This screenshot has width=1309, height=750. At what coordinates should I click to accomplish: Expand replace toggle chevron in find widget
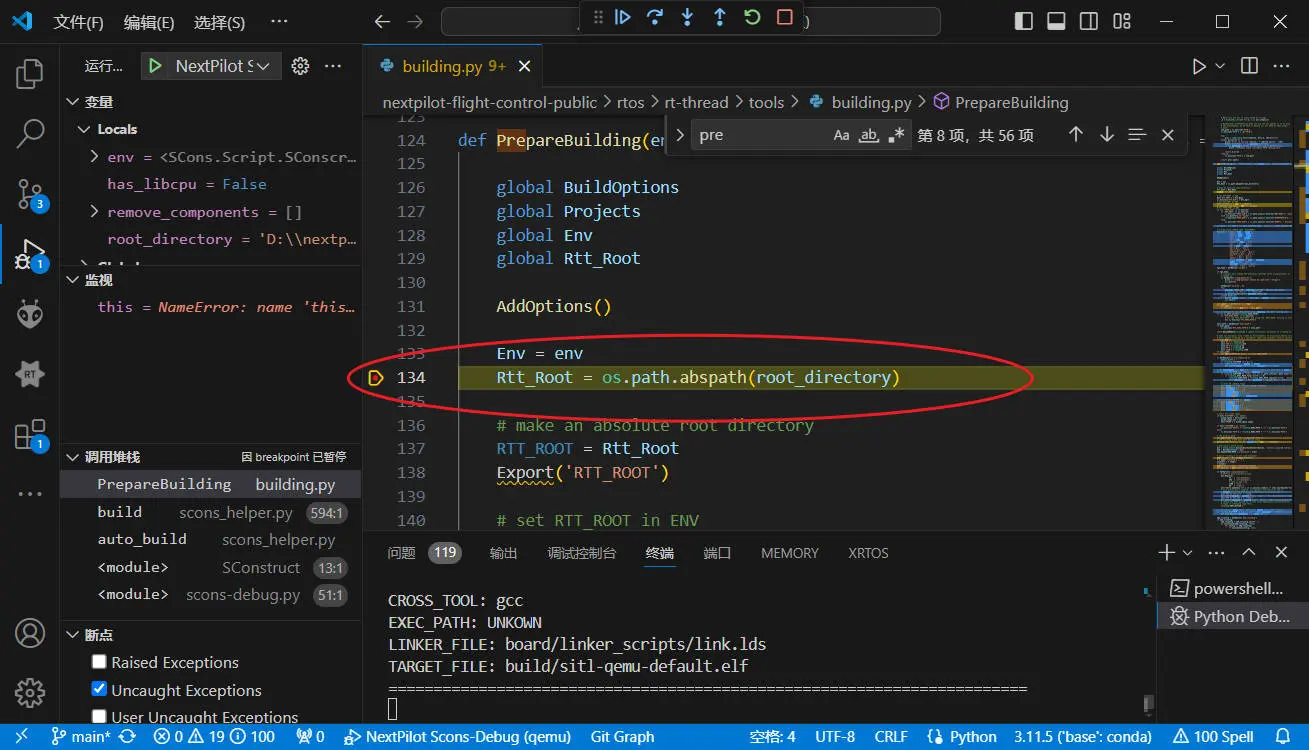(x=680, y=135)
